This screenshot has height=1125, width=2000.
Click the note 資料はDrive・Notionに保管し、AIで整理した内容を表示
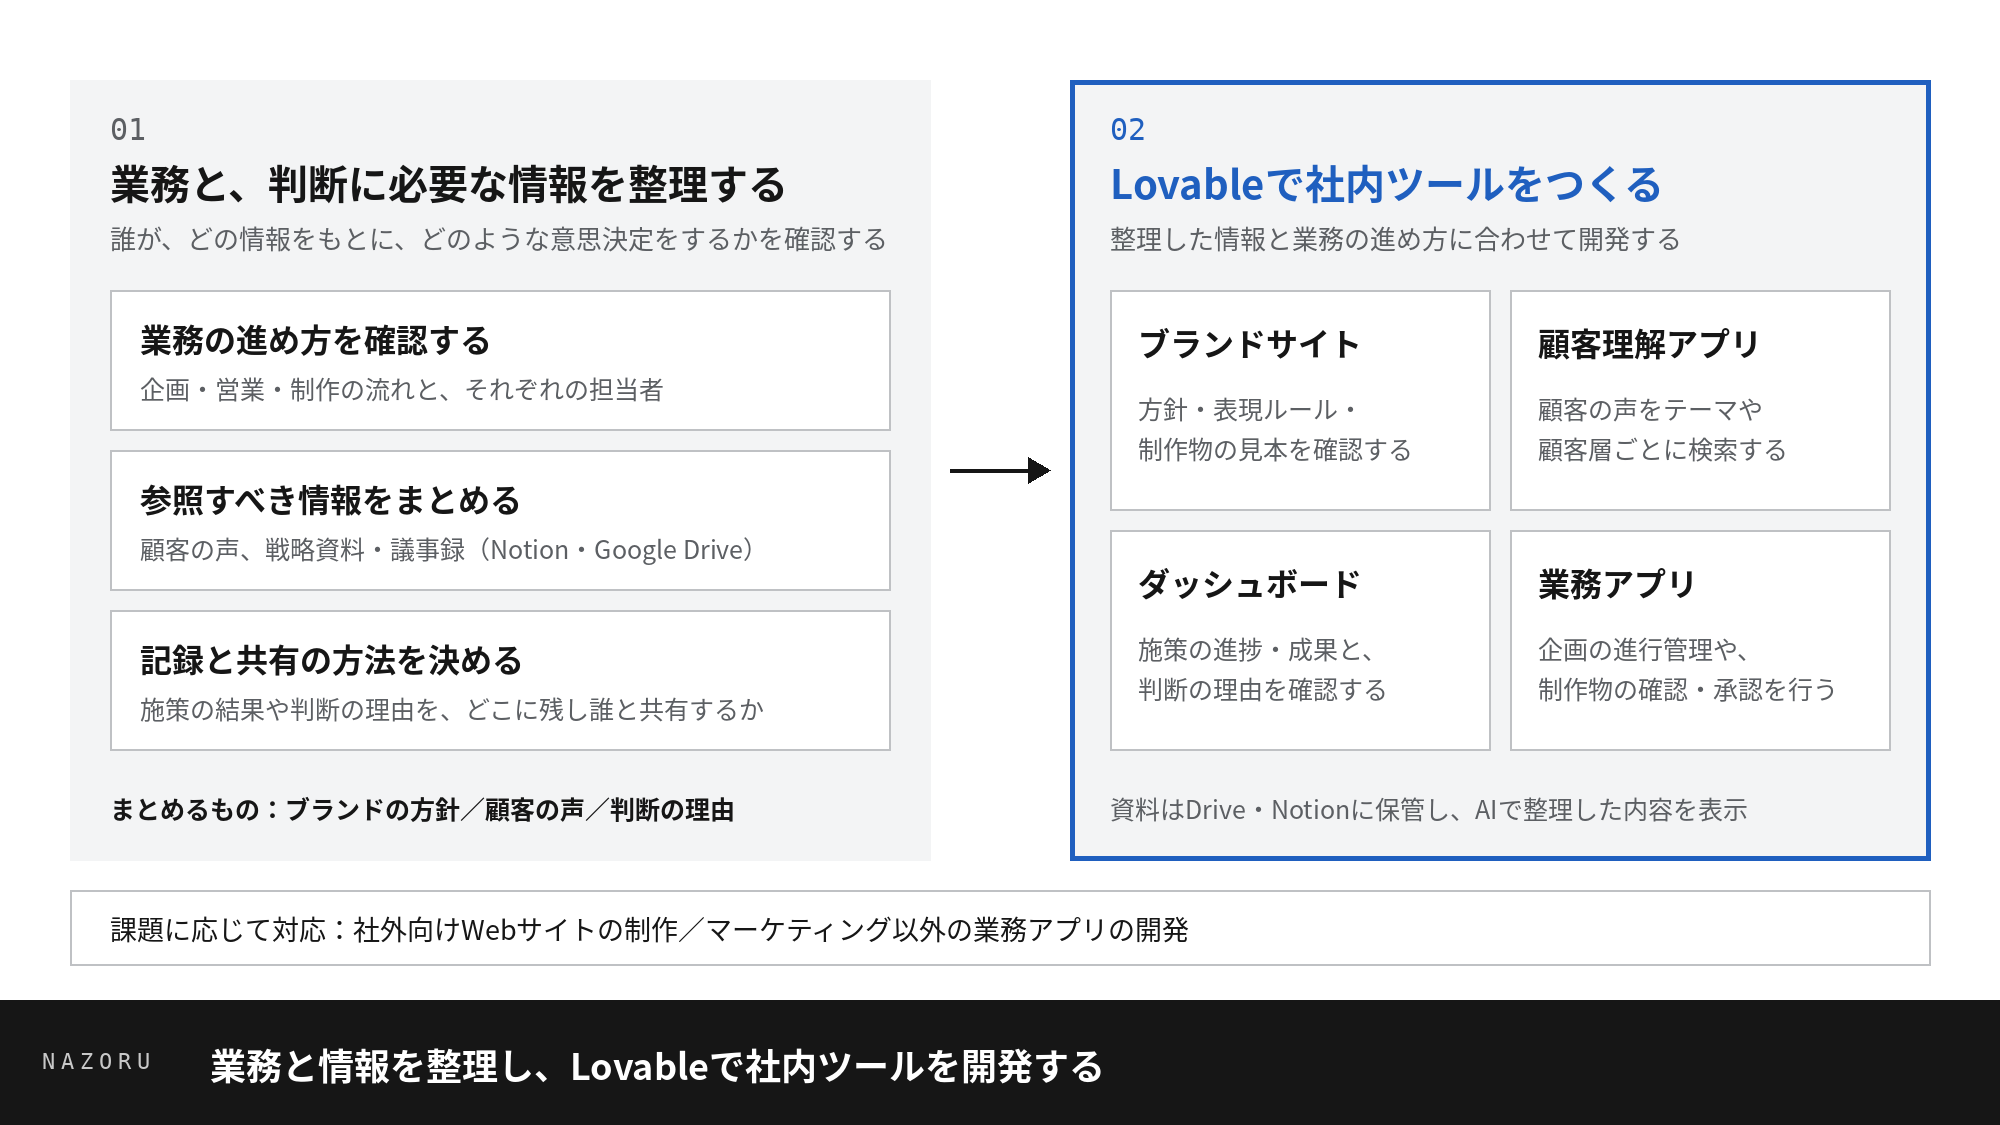pyautogui.click(x=1429, y=810)
